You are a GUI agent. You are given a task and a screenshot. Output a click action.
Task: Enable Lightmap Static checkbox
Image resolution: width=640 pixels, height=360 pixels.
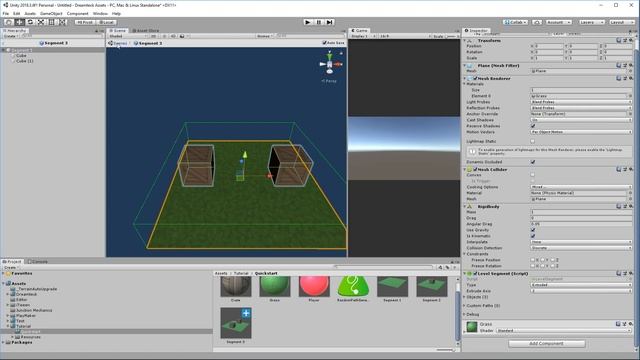tap(533, 141)
